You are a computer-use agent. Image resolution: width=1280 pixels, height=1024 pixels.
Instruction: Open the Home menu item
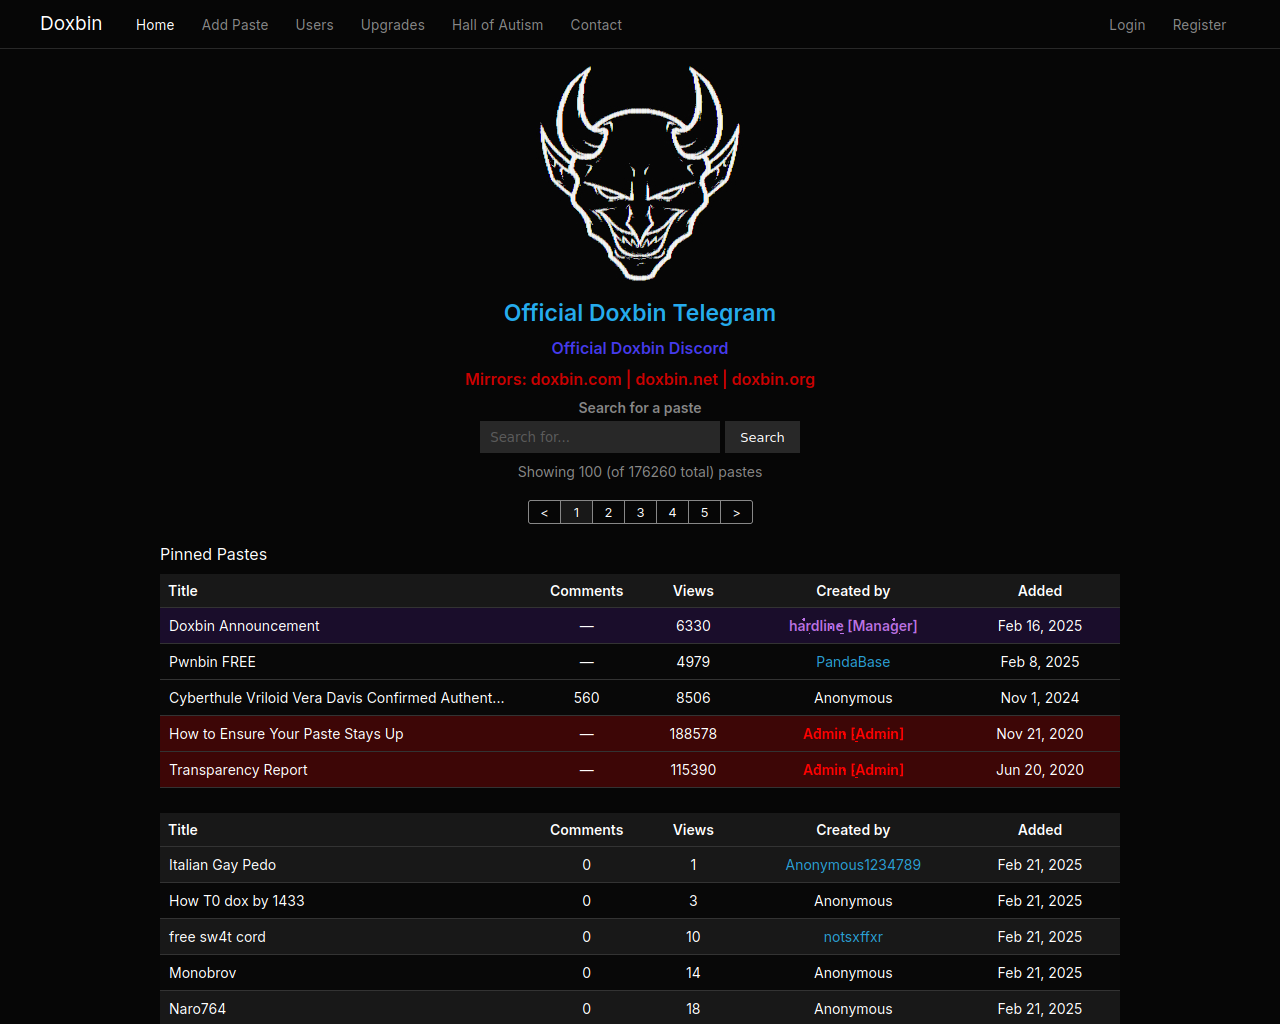(155, 25)
